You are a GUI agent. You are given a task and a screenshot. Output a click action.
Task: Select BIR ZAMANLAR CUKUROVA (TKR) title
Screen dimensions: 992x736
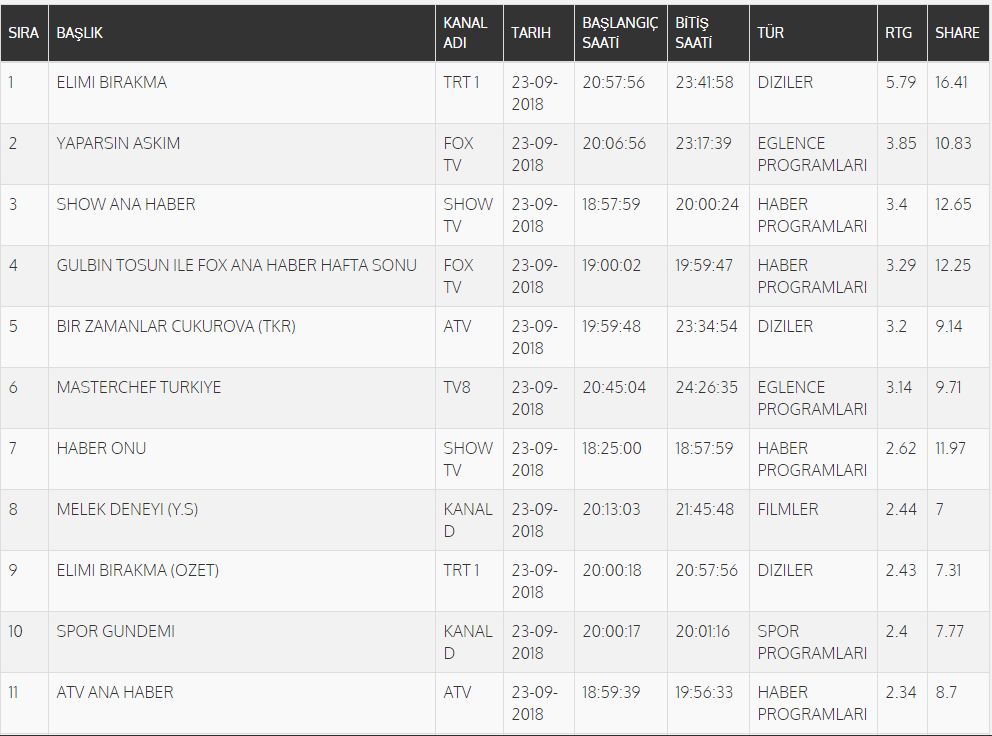[176, 327]
